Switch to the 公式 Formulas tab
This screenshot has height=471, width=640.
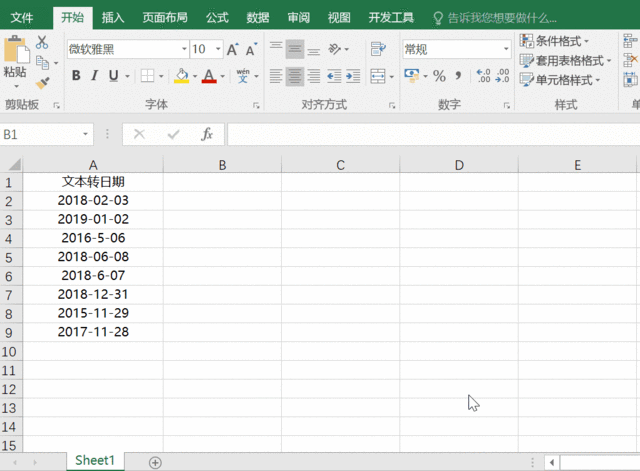[217, 18]
